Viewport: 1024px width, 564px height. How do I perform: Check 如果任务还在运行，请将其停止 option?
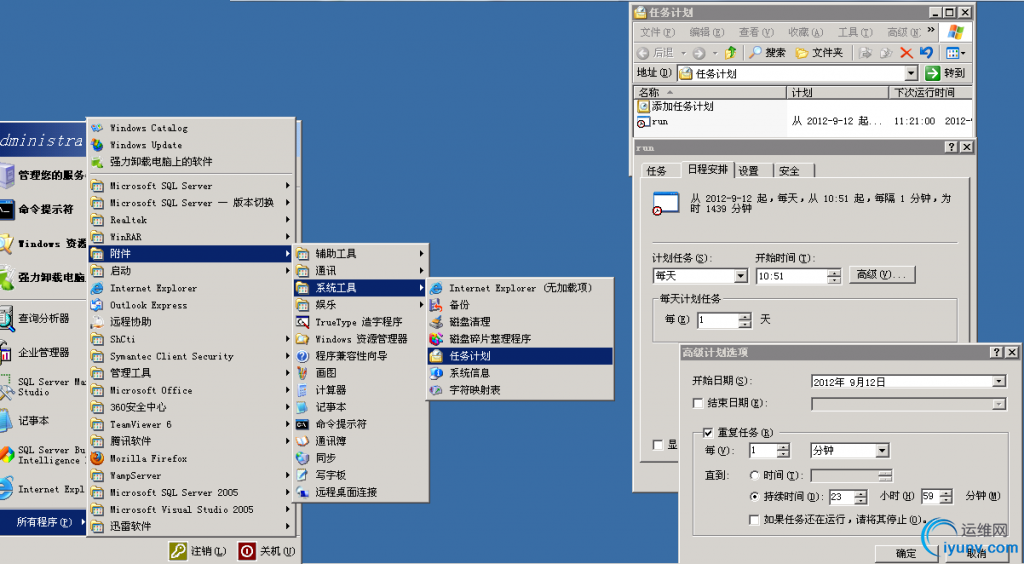coord(754,520)
